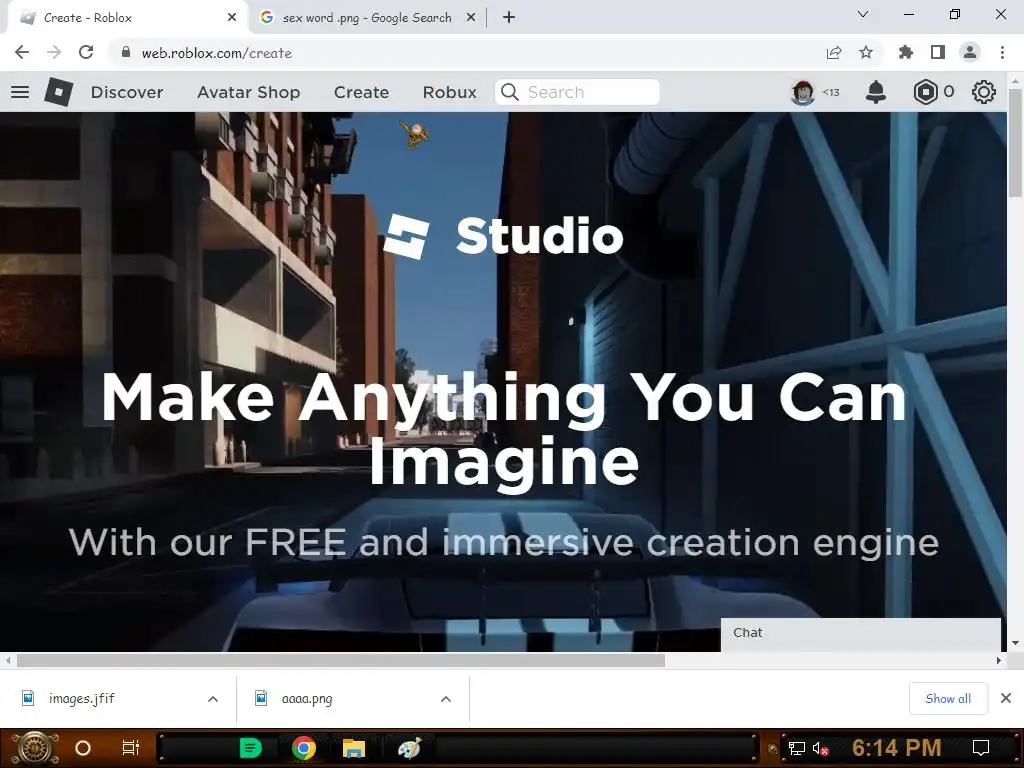Click the network tray icon
The height and width of the screenshot is (768, 1024).
pyautogui.click(x=797, y=748)
